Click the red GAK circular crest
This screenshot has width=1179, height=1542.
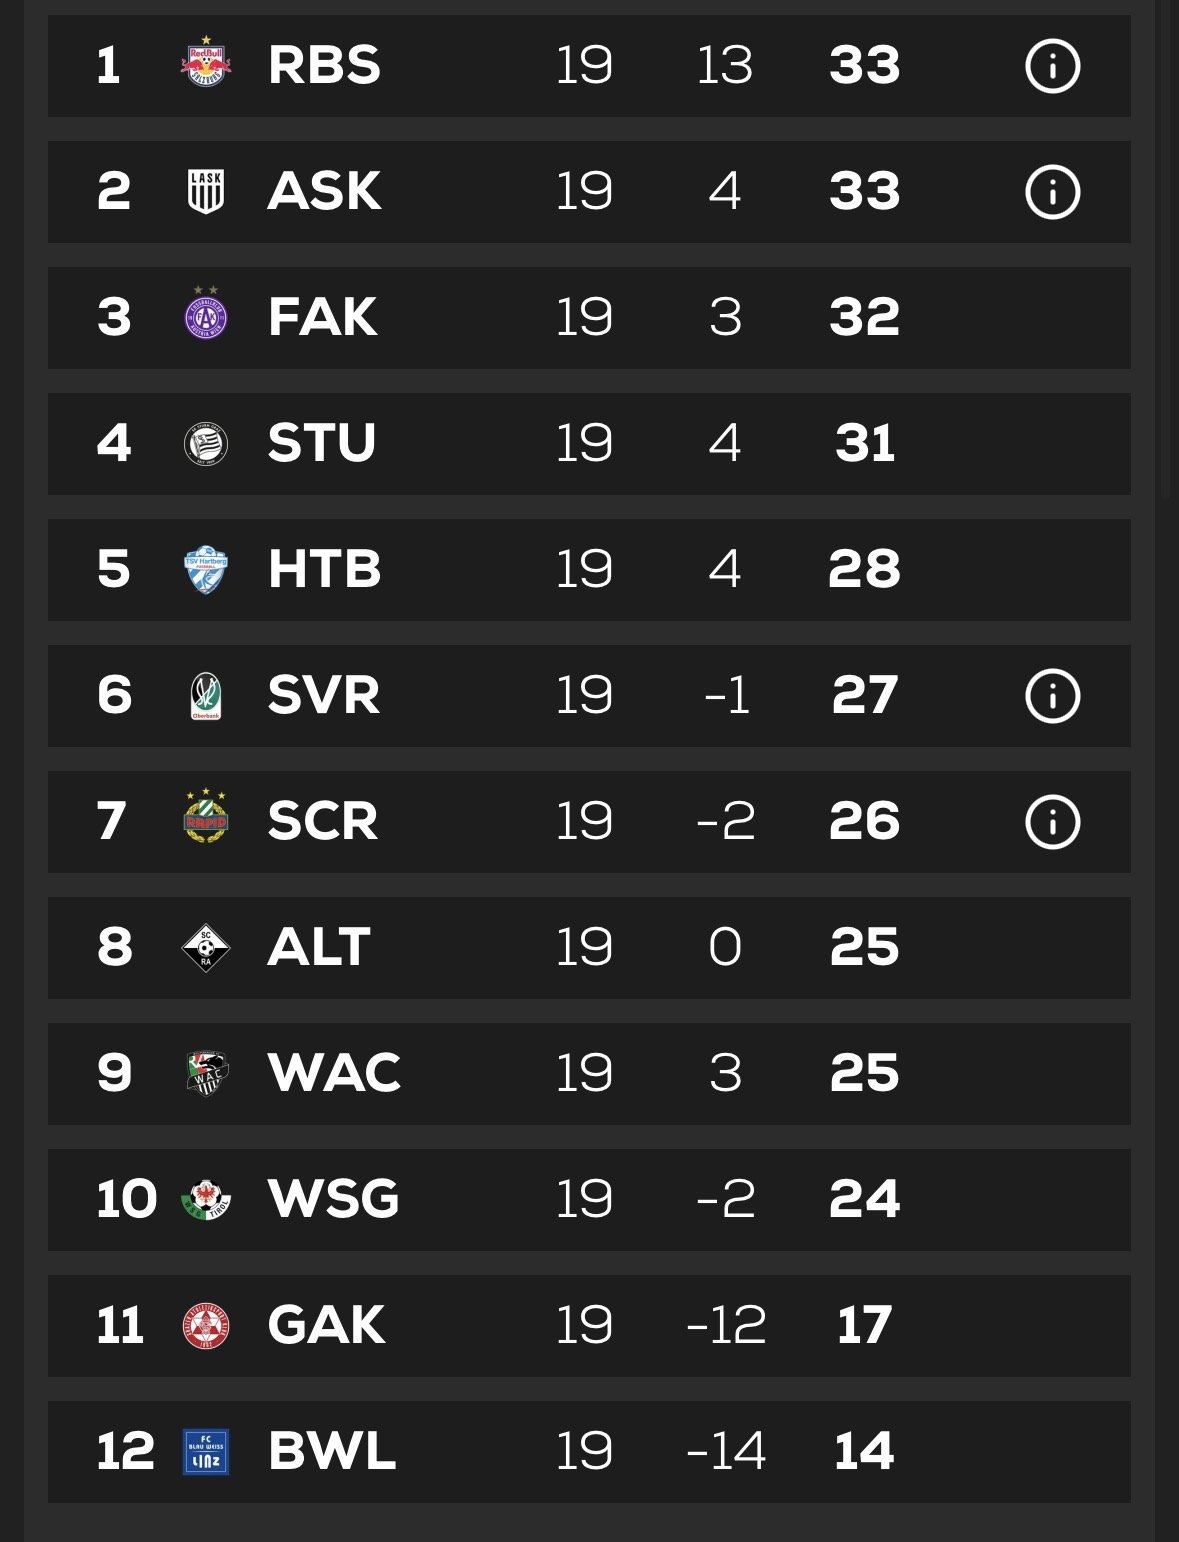206,1325
